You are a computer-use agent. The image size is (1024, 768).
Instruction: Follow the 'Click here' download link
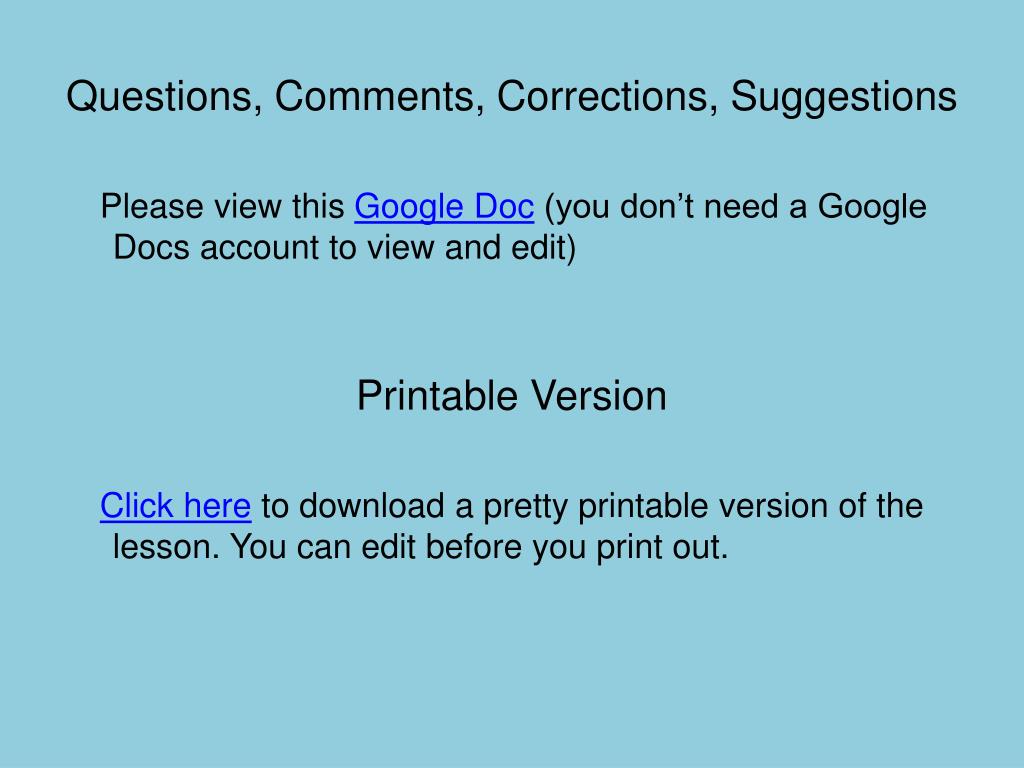click(x=175, y=506)
